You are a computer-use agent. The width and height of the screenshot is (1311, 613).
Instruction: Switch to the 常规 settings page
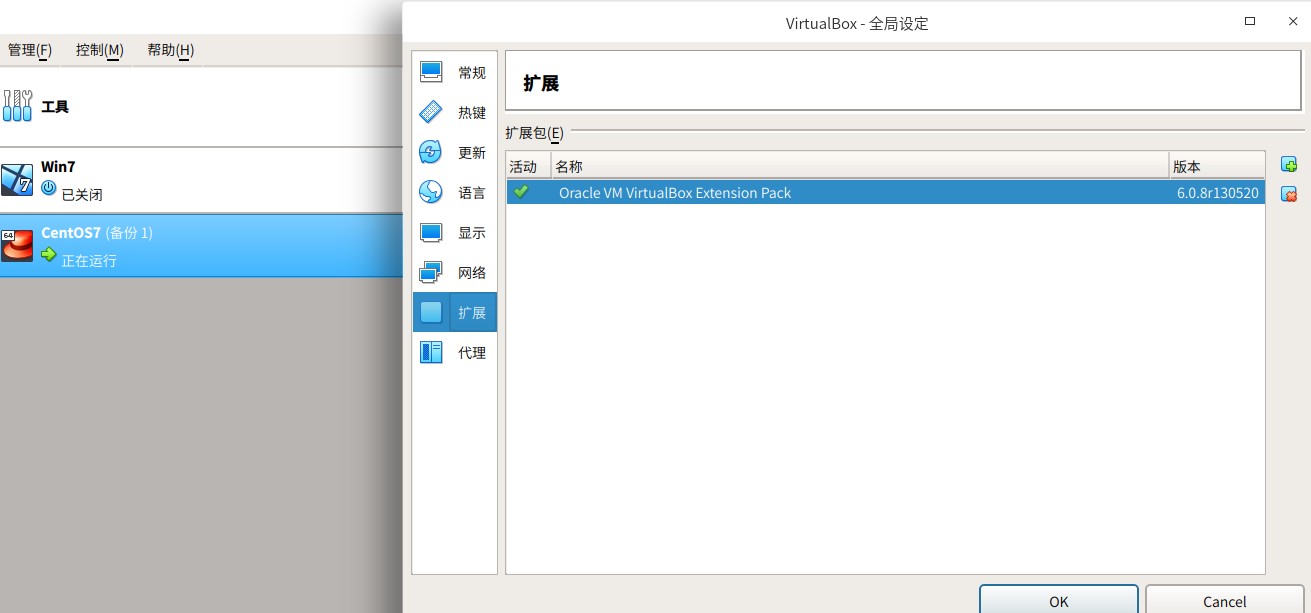(x=455, y=72)
